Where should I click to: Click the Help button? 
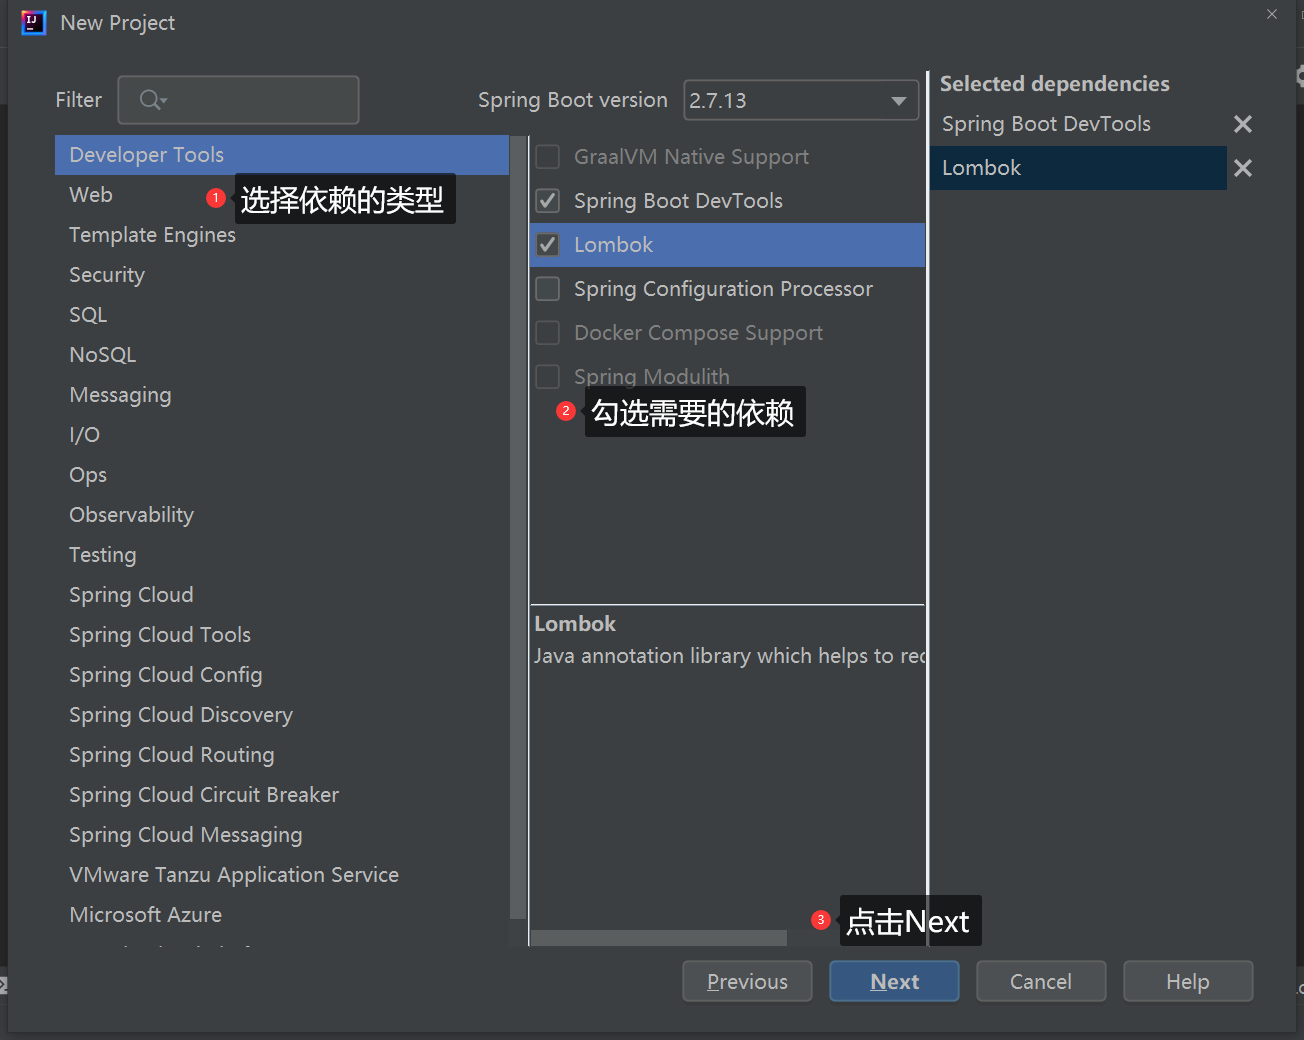tap(1188, 981)
